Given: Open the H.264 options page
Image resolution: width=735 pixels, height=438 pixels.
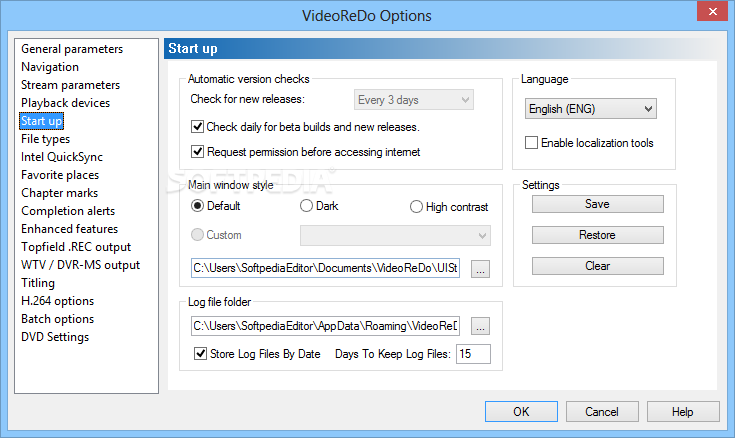Looking at the screenshot, I should tap(58, 301).
